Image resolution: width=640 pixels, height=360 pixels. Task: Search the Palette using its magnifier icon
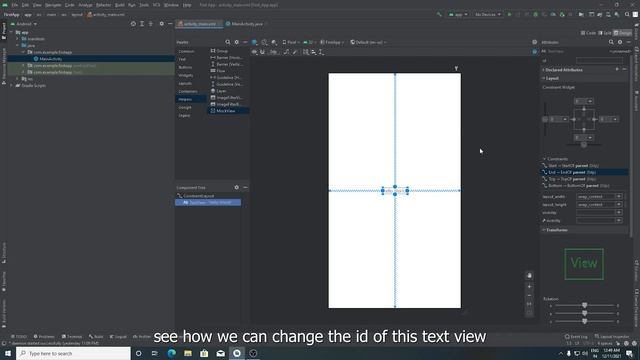tap(228, 42)
